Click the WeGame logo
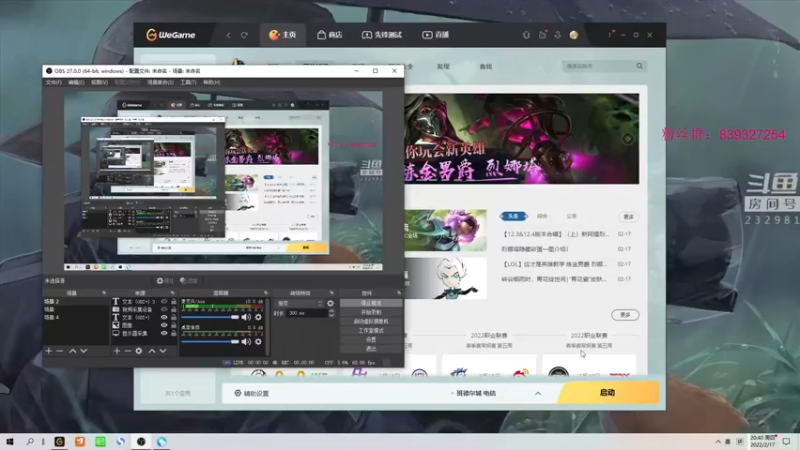This screenshot has width=800, height=450. pyautogui.click(x=171, y=35)
